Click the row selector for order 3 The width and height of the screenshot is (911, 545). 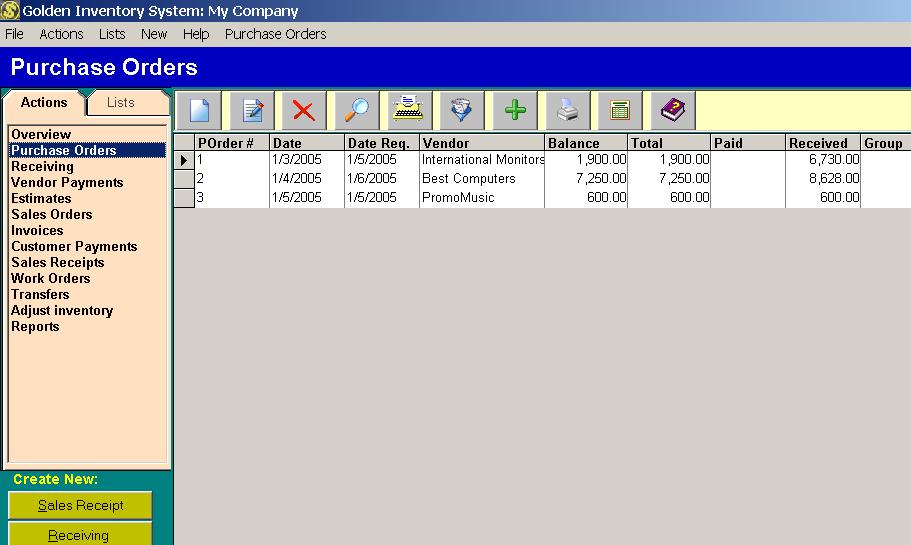click(183, 198)
